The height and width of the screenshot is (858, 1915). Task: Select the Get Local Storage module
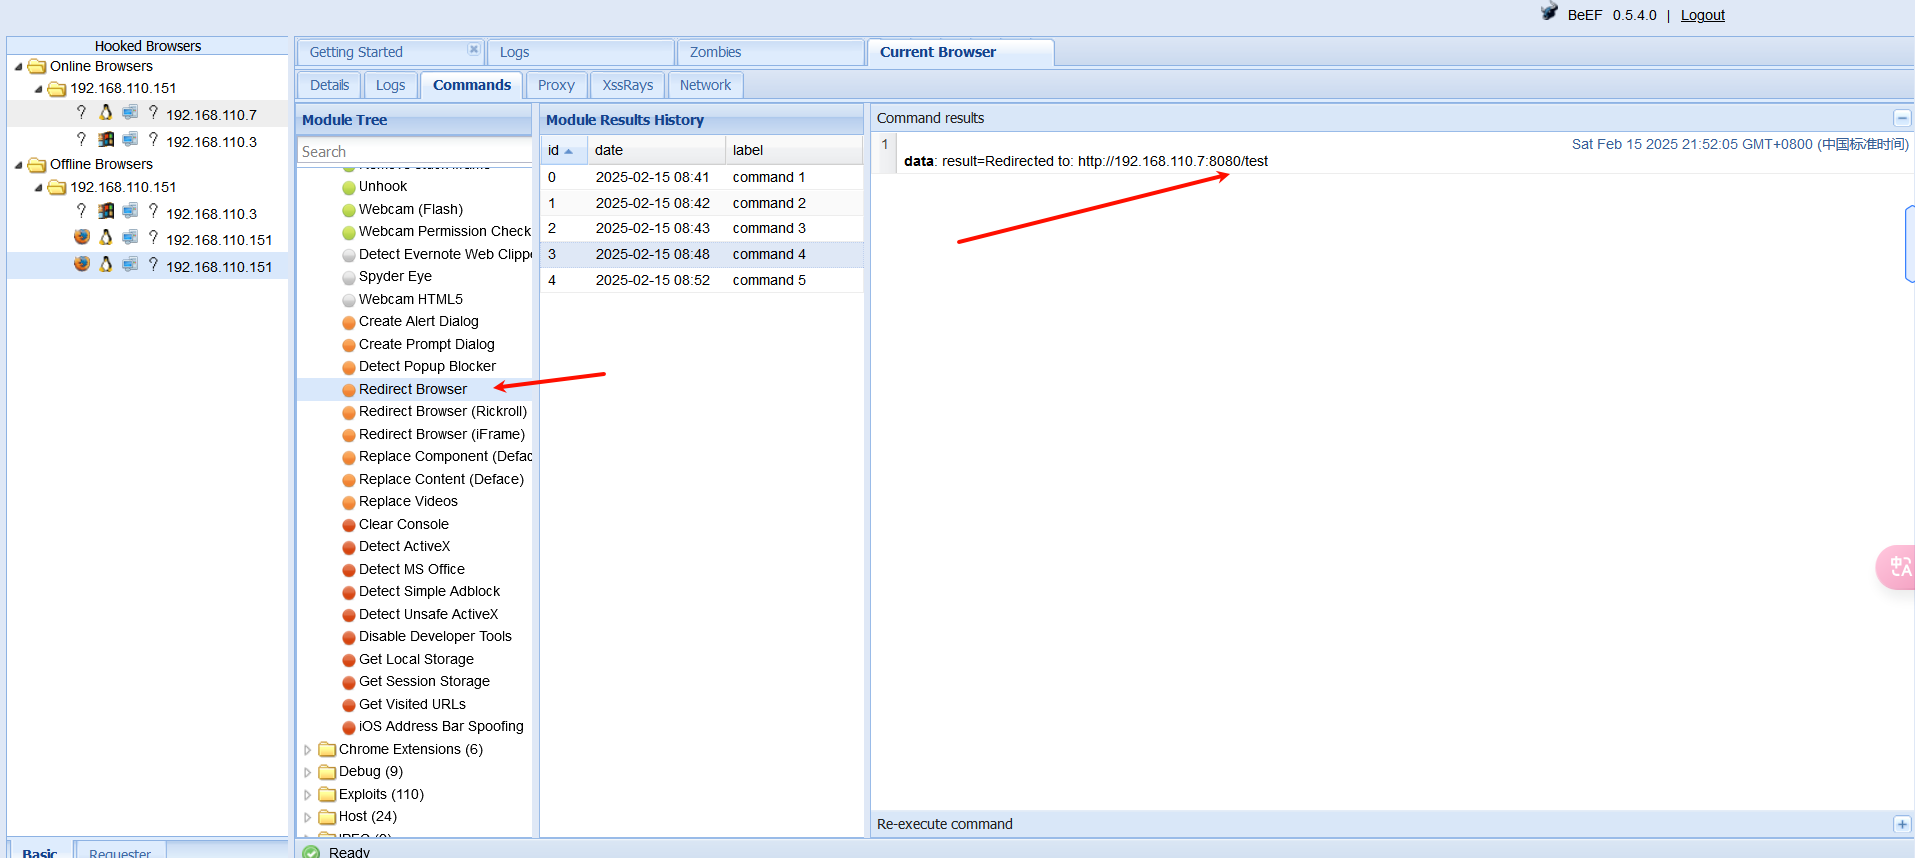(x=416, y=659)
